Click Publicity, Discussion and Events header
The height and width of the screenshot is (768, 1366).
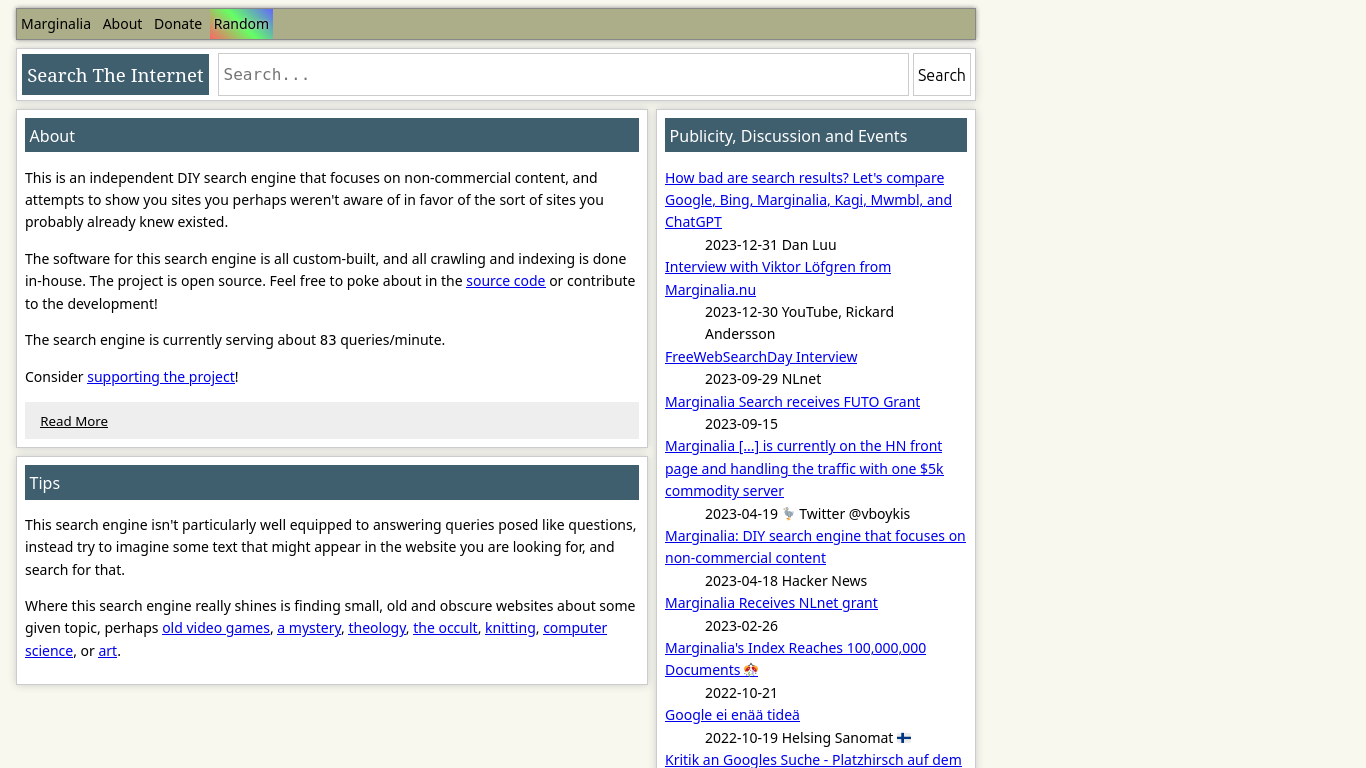pyautogui.click(x=816, y=135)
